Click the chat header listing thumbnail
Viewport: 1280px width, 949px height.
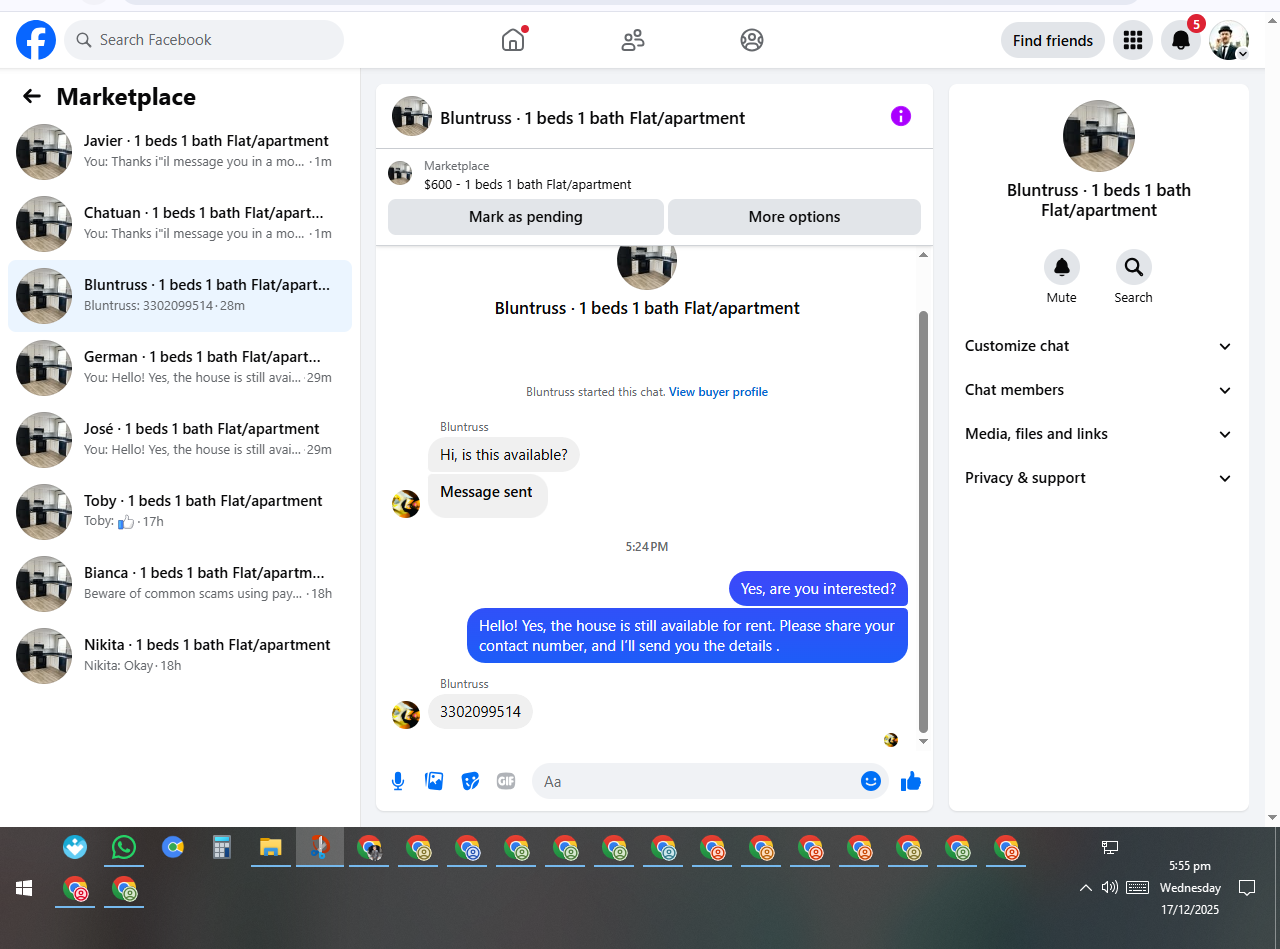(x=412, y=116)
